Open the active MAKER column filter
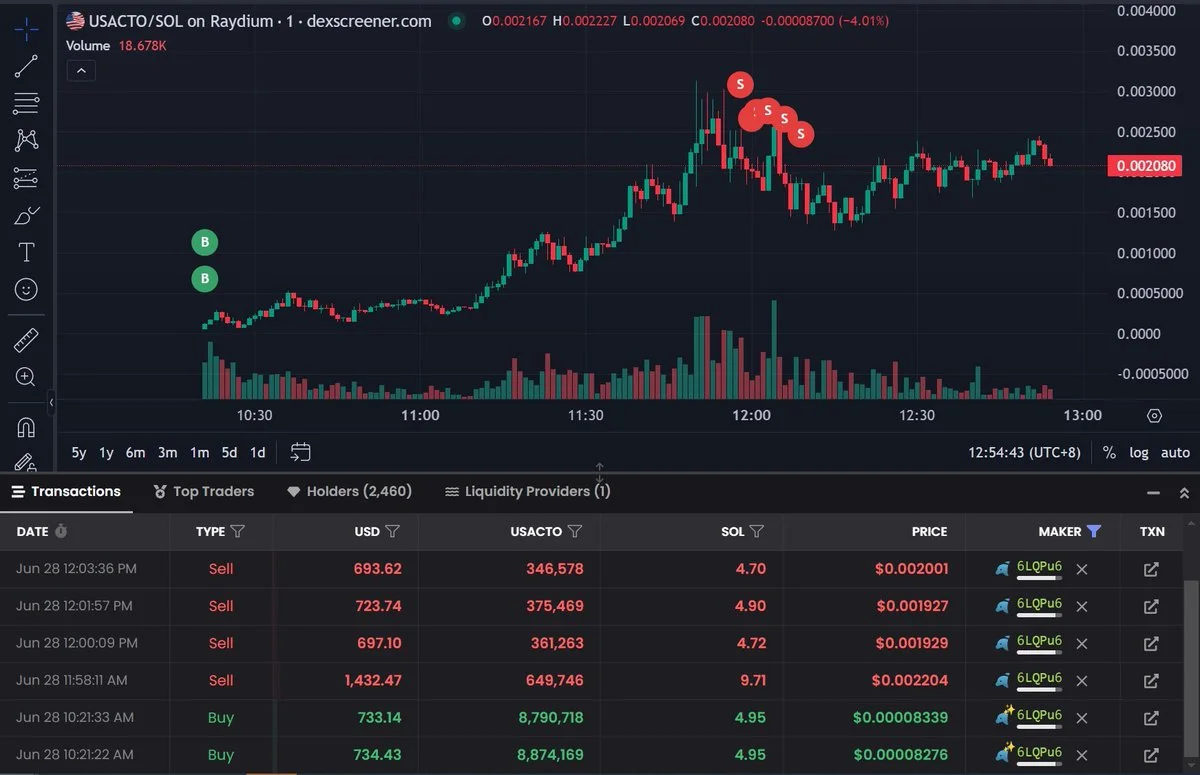Image resolution: width=1200 pixels, height=775 pixels. [x=1094, y=531]
